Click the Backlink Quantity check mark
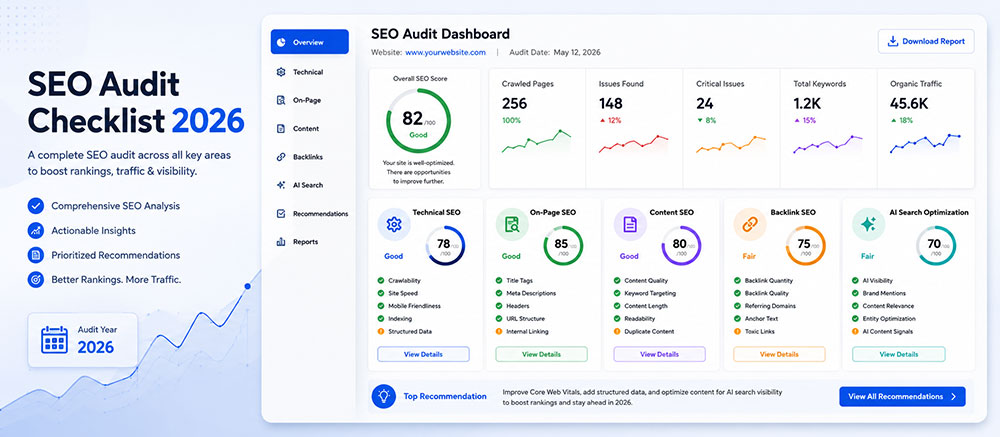The width and height of the screenshot is (1000, 437). pyautogui.click(x=737, y=280)
